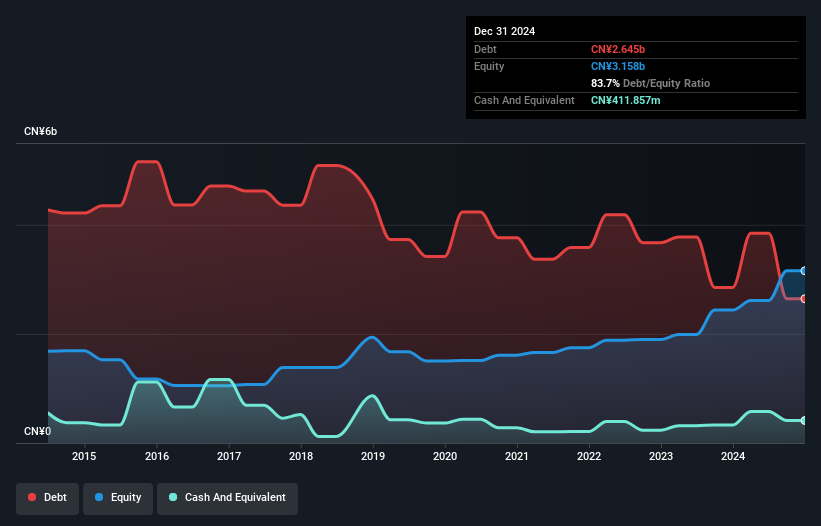Select the 2018 x-axis label
Image resolution: width=821 pixels, height=526 pixels.
(x=301, y=456)
